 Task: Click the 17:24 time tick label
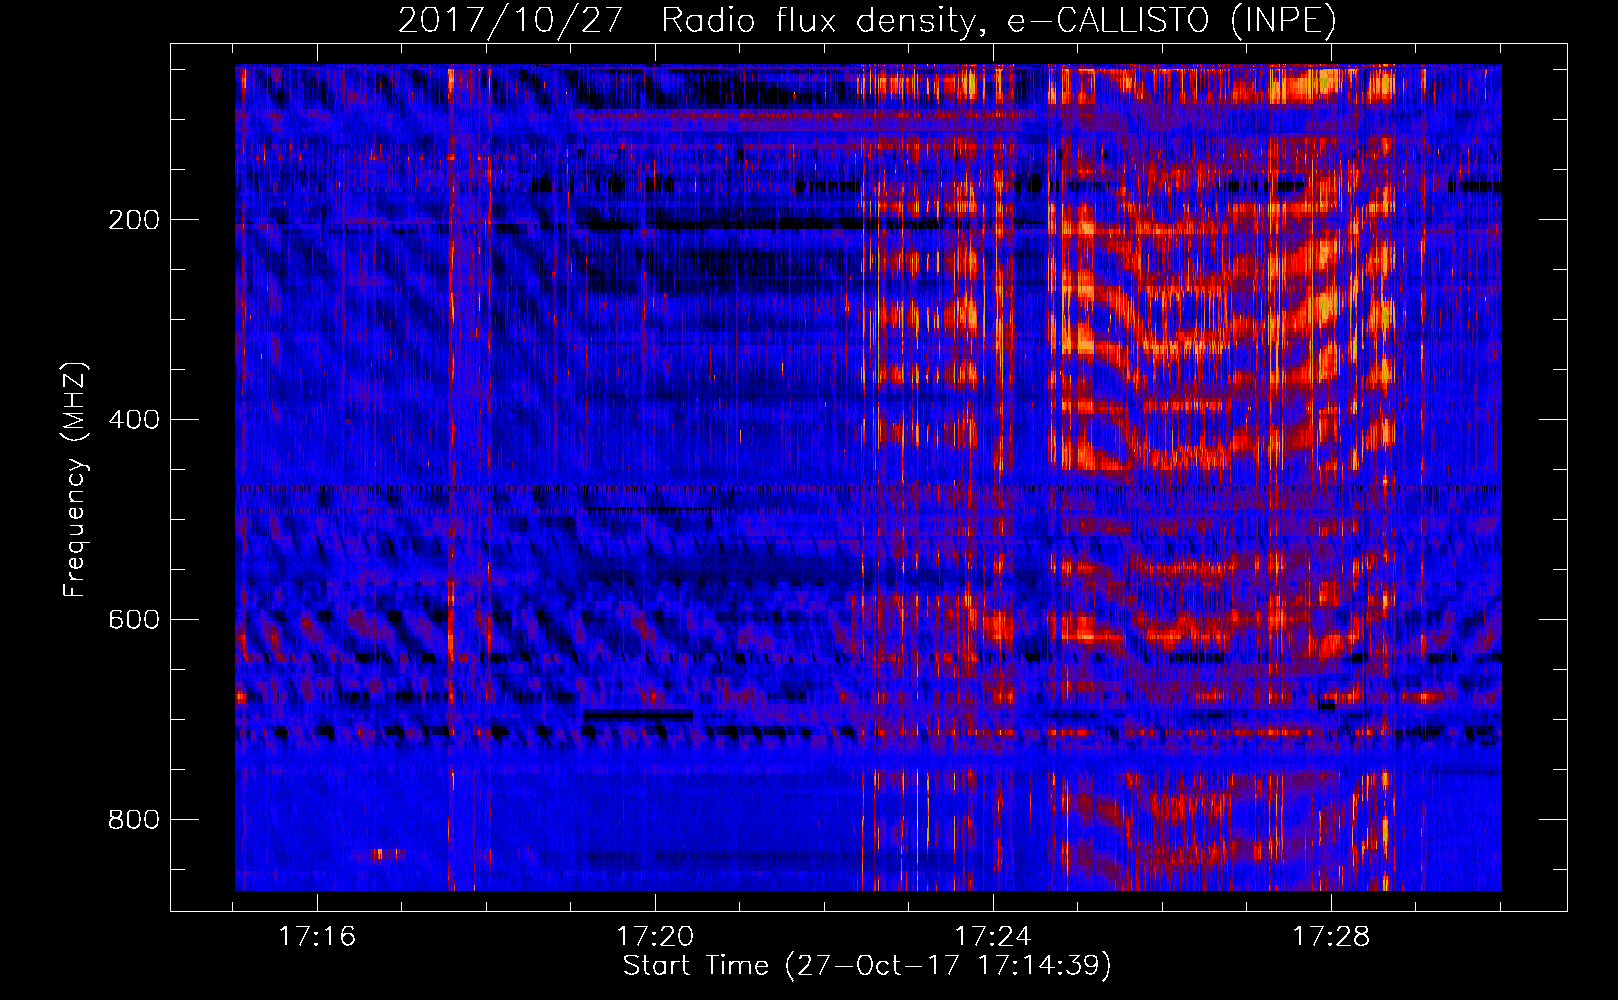[x=993, y=937]
